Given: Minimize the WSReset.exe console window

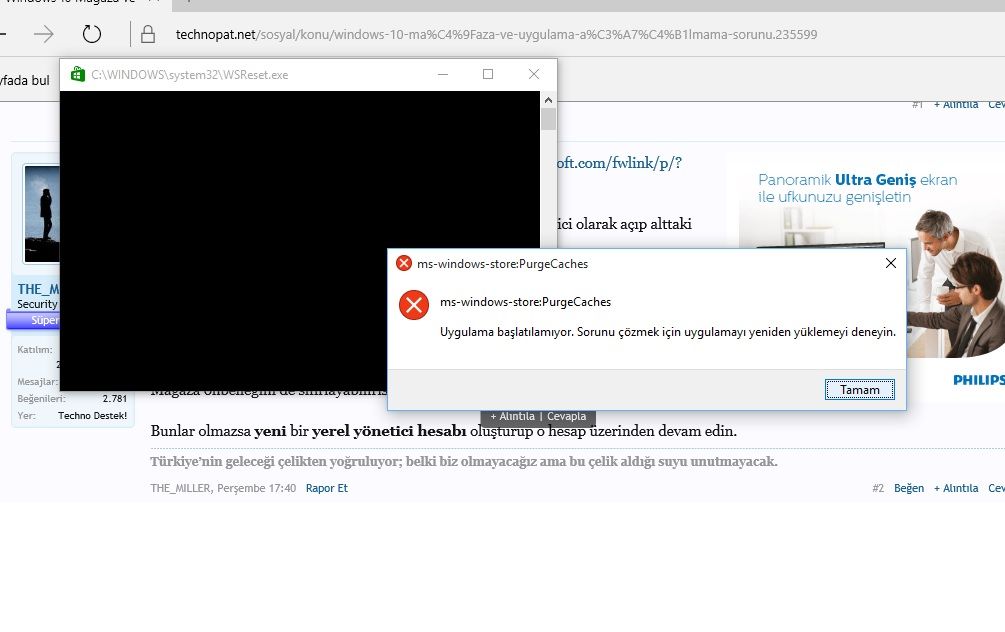Looking at the screenshot, I should coord(443,74).
